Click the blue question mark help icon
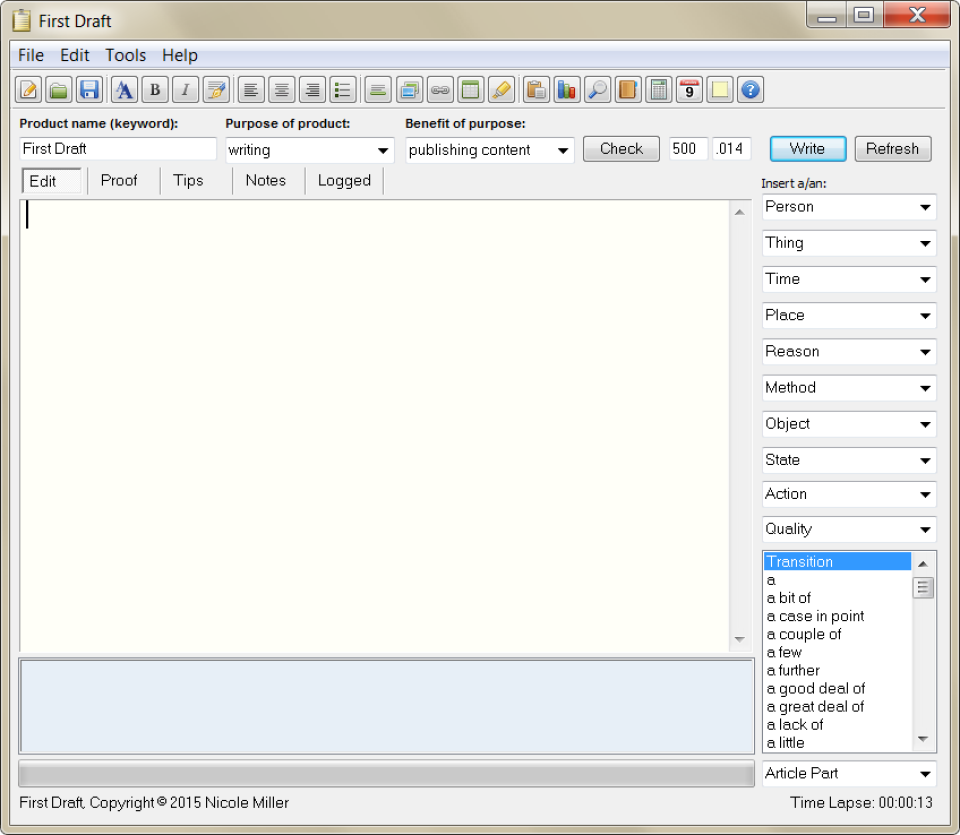The width and height of the screenshot is (960, 835). pyautogui.click(x=750, y=90)
